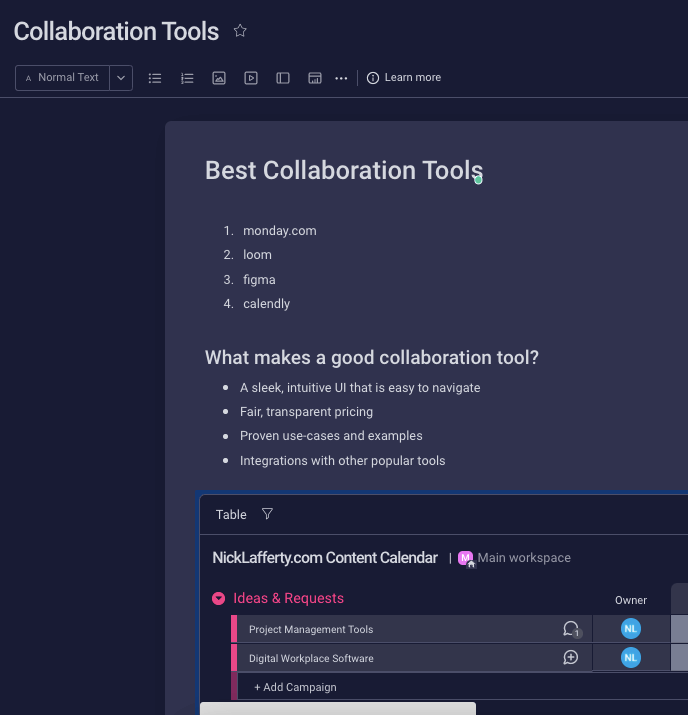Open NickLafferty.com Content Calendar board title
Screen dimensions: 688x715
(325, 558)
